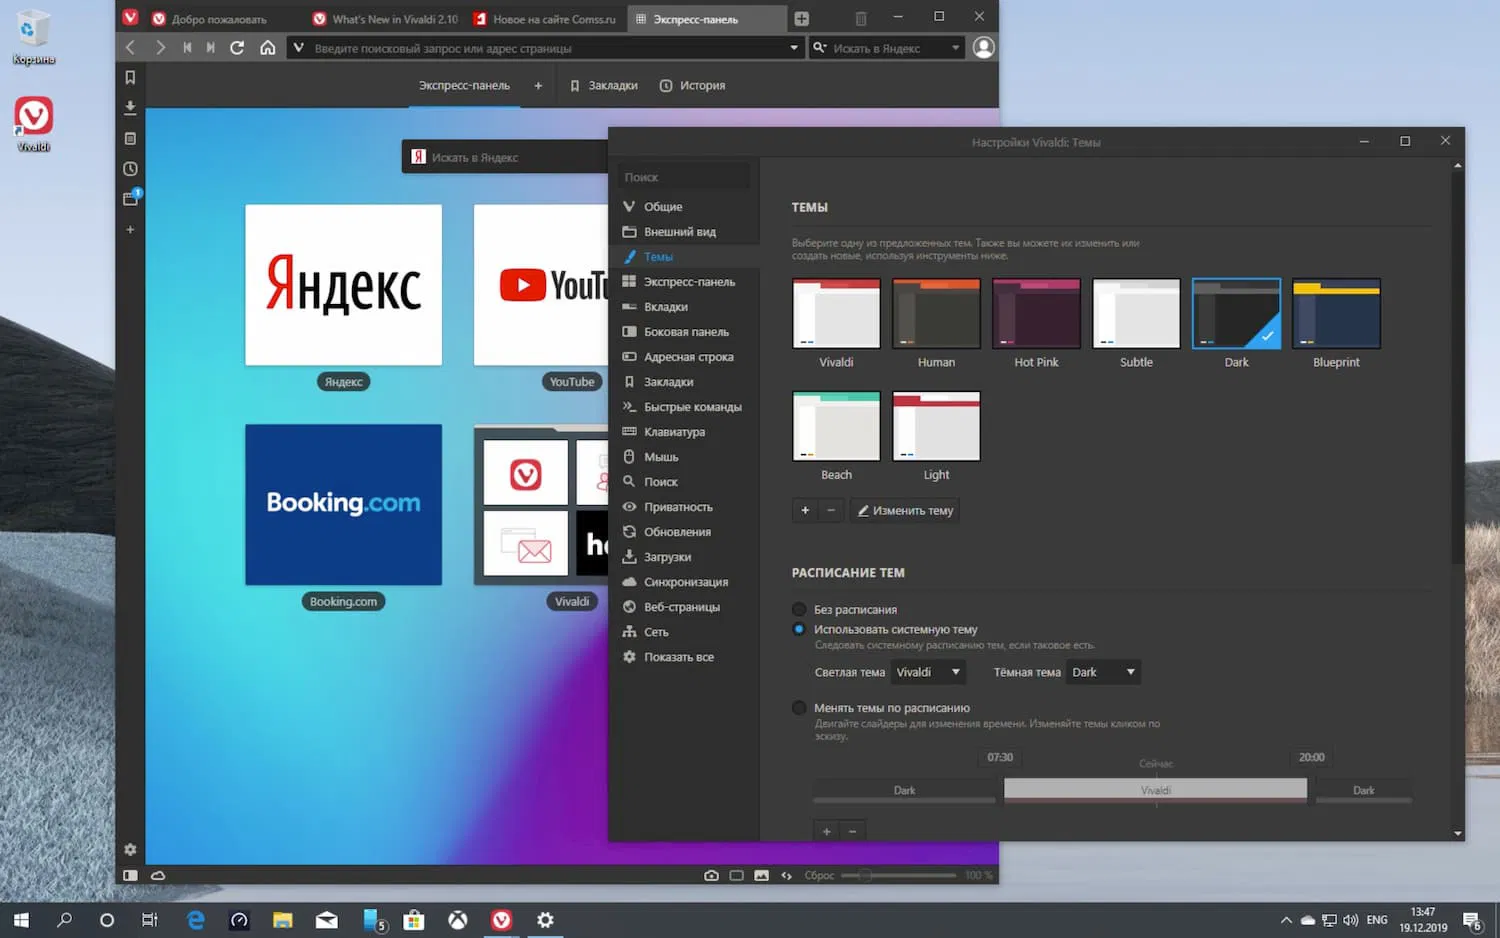Open the 'Закладки' start page tab
The height and width of the screenshot is (938, 1500).
click(x=603, y=86)
